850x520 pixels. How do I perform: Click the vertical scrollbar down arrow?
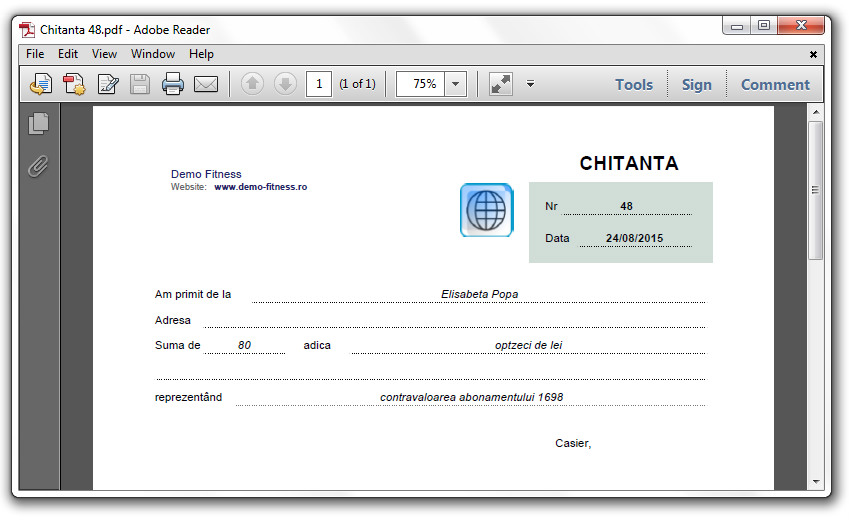(x=815, y=481)
